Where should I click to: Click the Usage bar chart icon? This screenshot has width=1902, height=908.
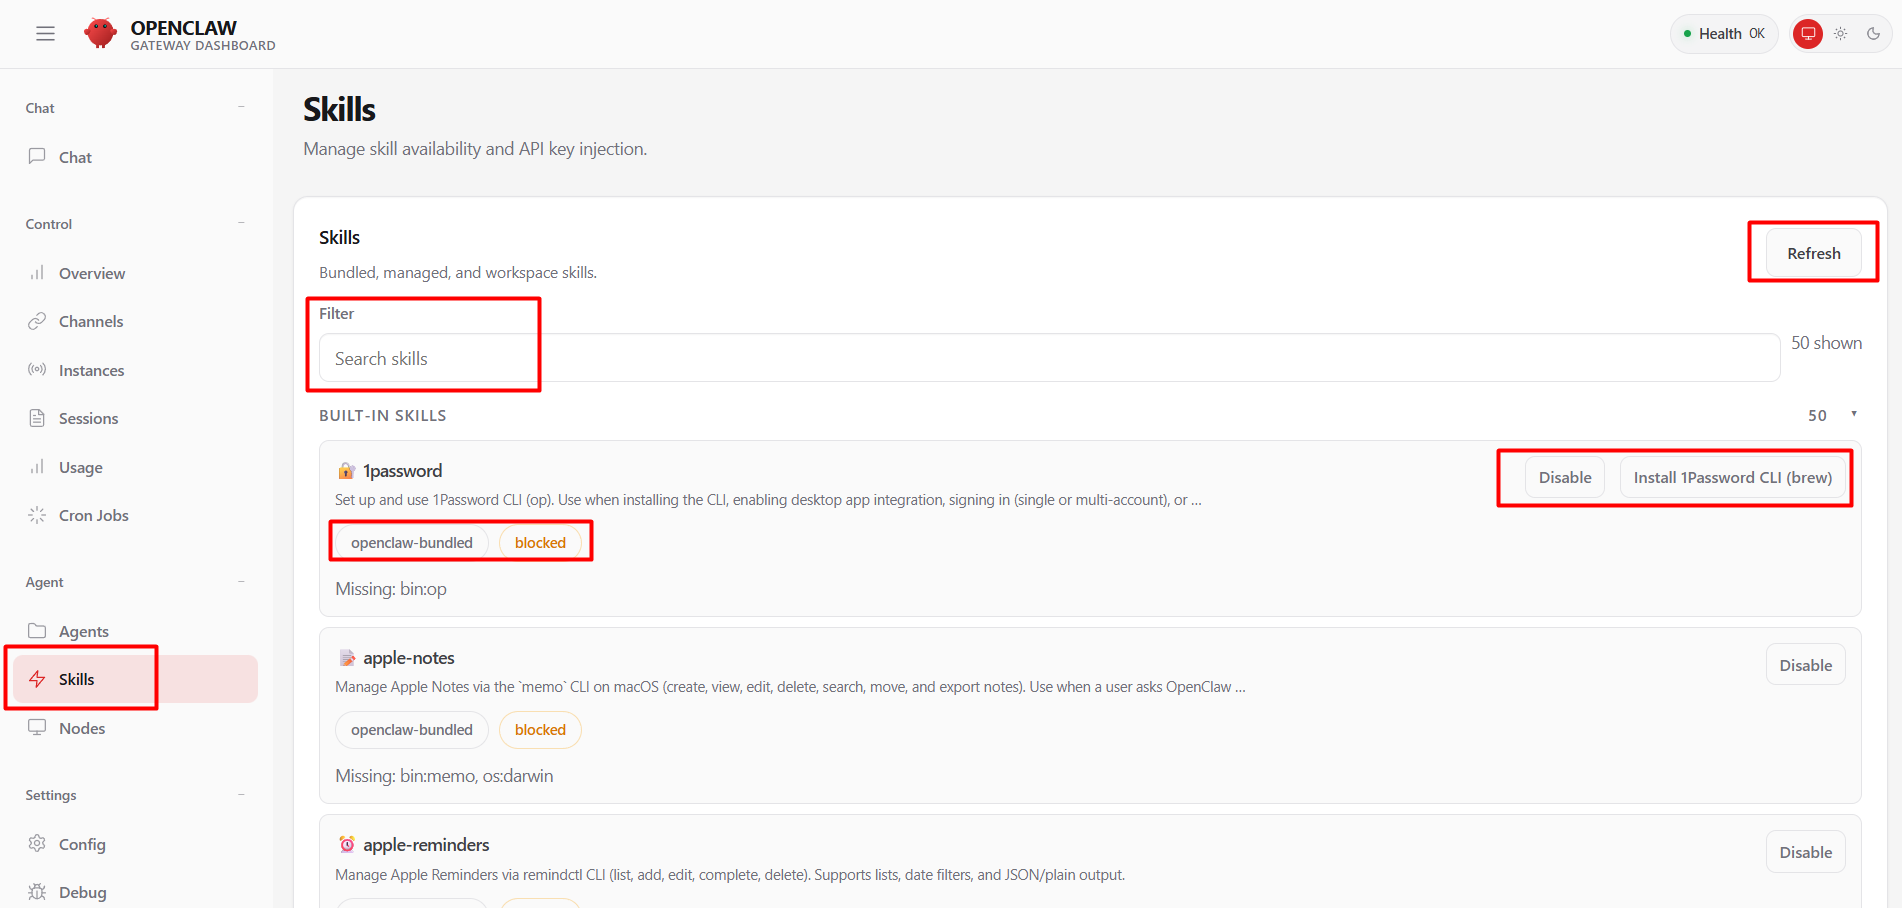(x=37, y=467)
